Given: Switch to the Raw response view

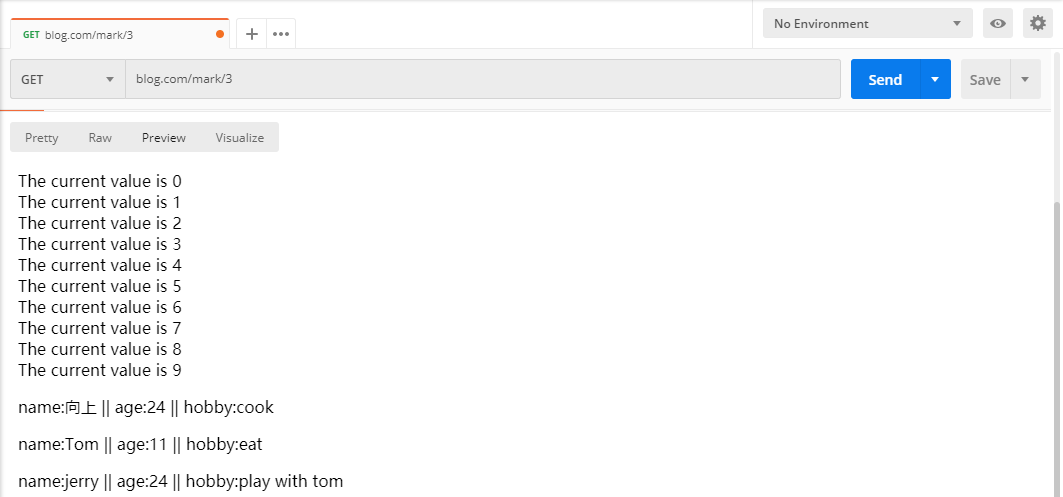Looking at the screenshot, I should point(100,138).
